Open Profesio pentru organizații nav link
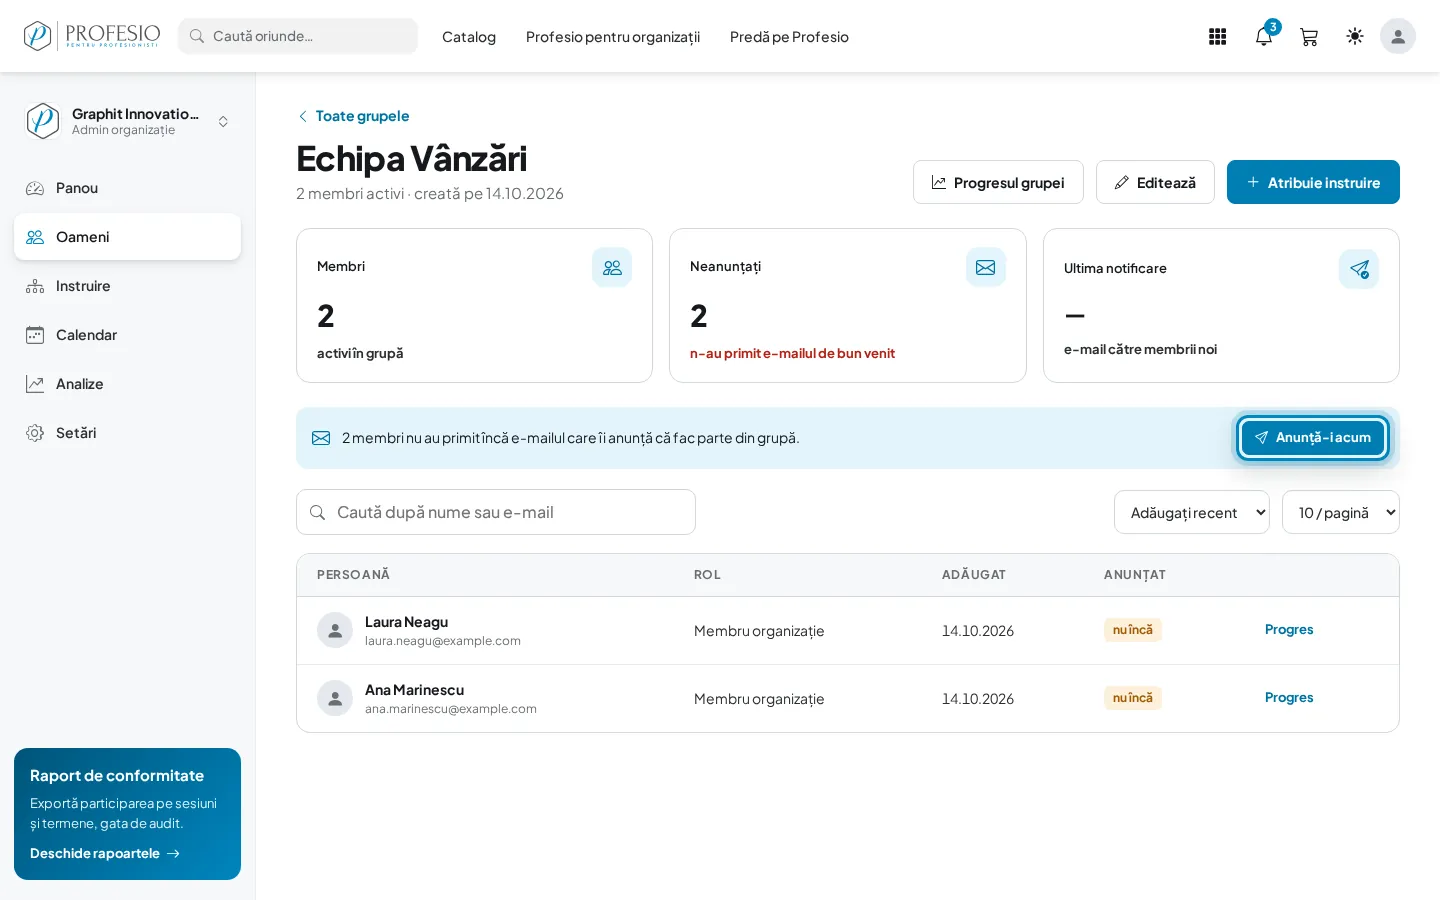Screen dimensions: 1440x900 point(613,37)
